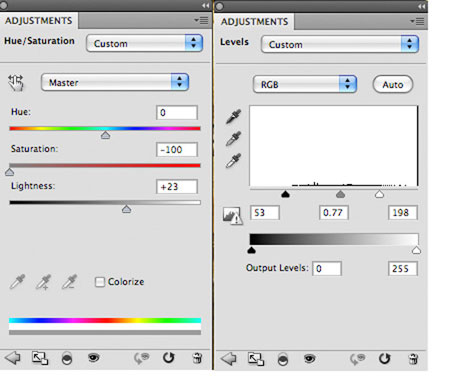Click the histogram warning recalculate icon
The height and width of the screenshot is (376, 450).
coord(232,215)
